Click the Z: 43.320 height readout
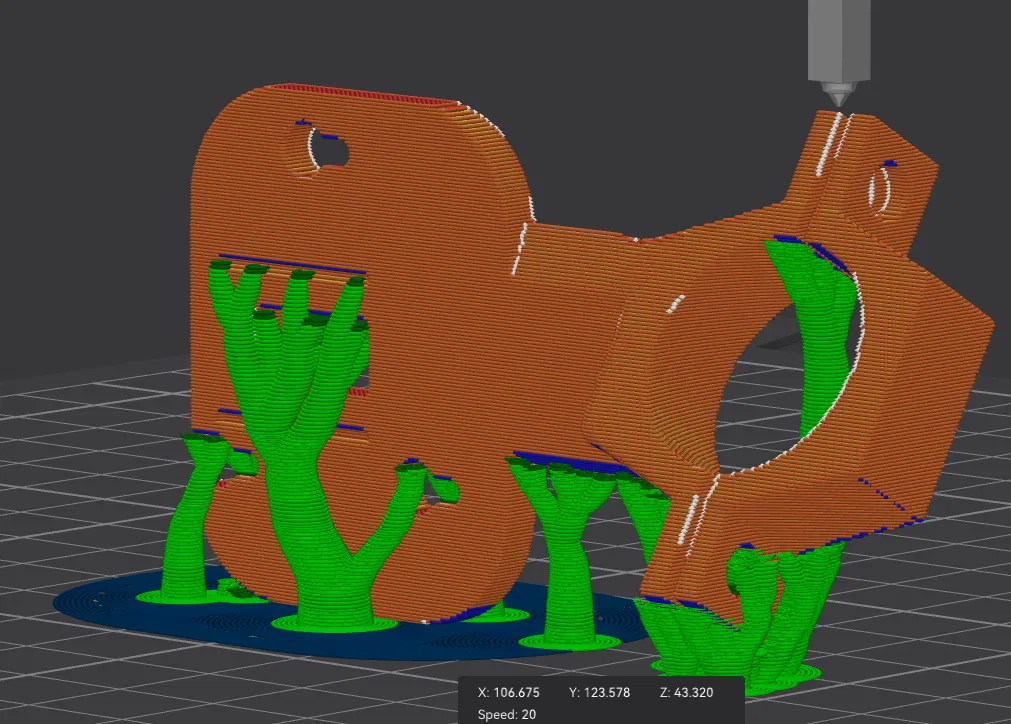The height and width of the screenshot is (724, 1011). point(686,692)
